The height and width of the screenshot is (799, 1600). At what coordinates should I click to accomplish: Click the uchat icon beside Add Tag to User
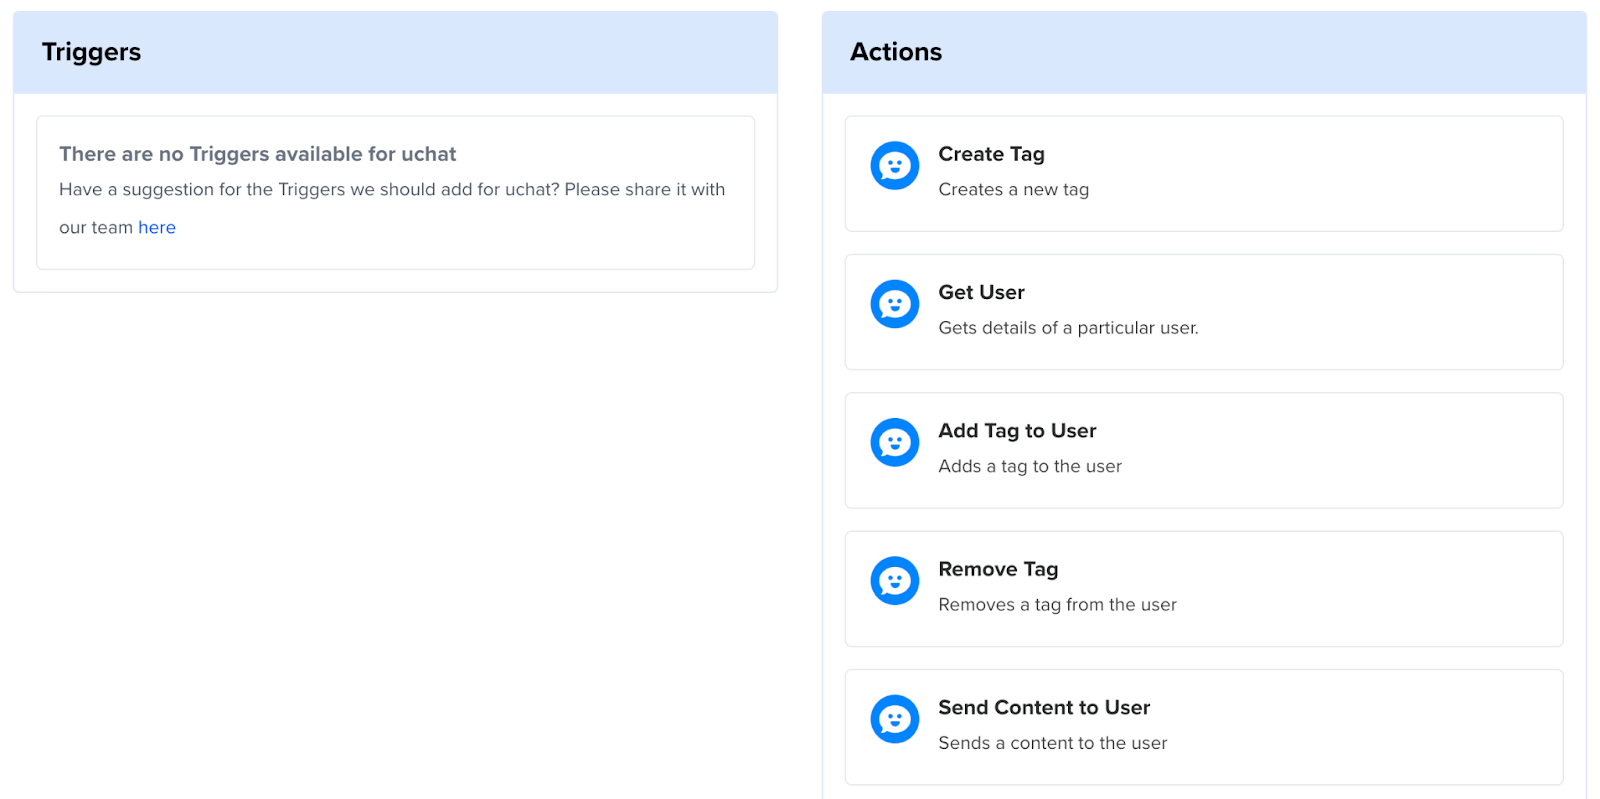[x=895, y=443]
